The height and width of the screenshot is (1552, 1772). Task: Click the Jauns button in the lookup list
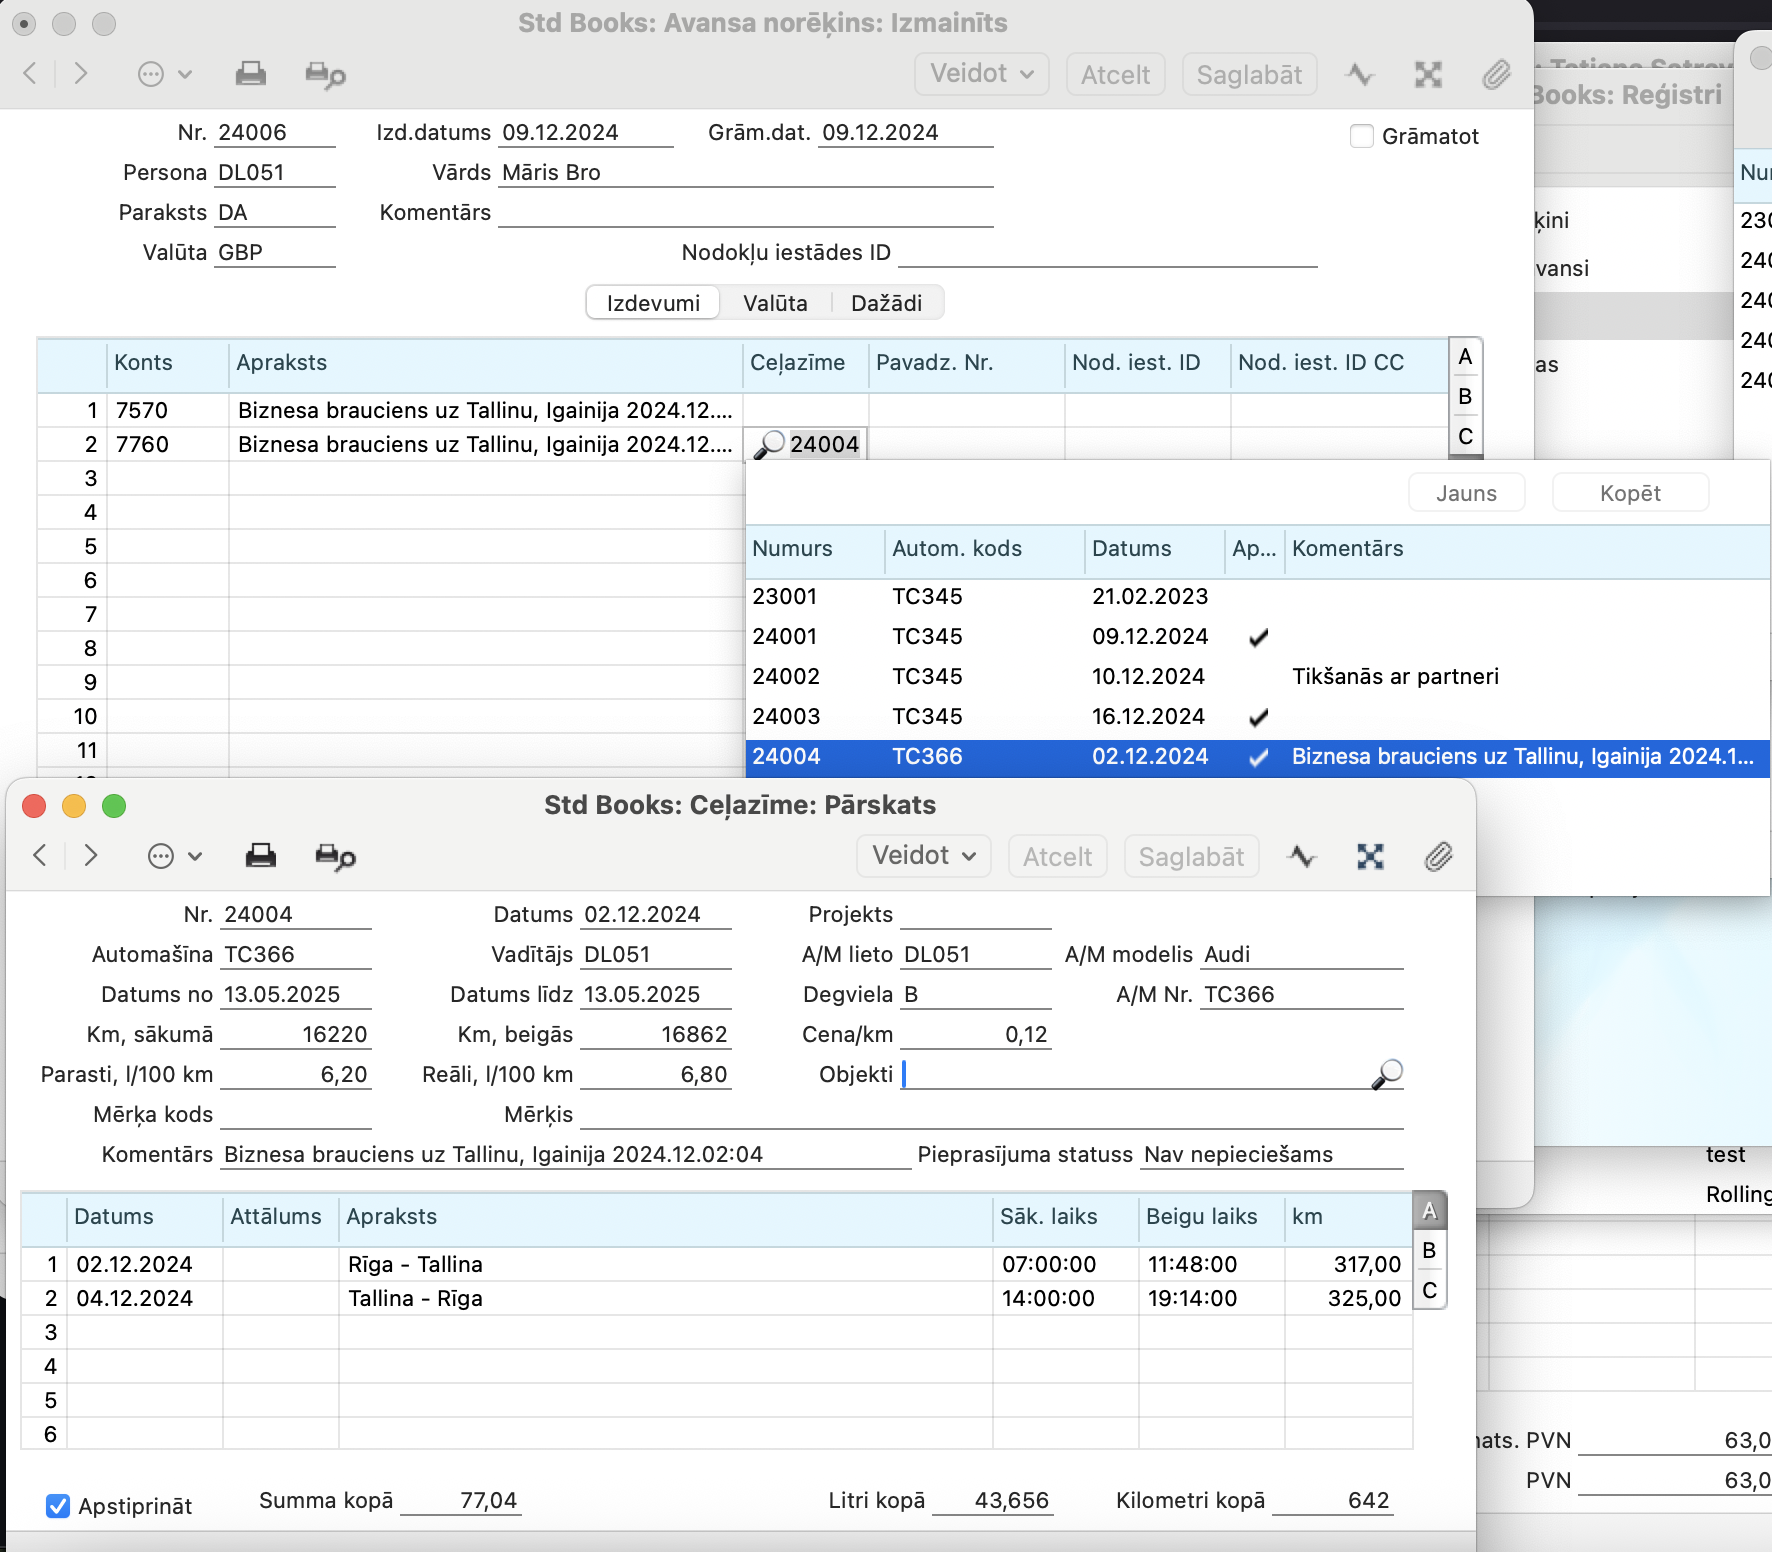click(x=1466, y=493)
